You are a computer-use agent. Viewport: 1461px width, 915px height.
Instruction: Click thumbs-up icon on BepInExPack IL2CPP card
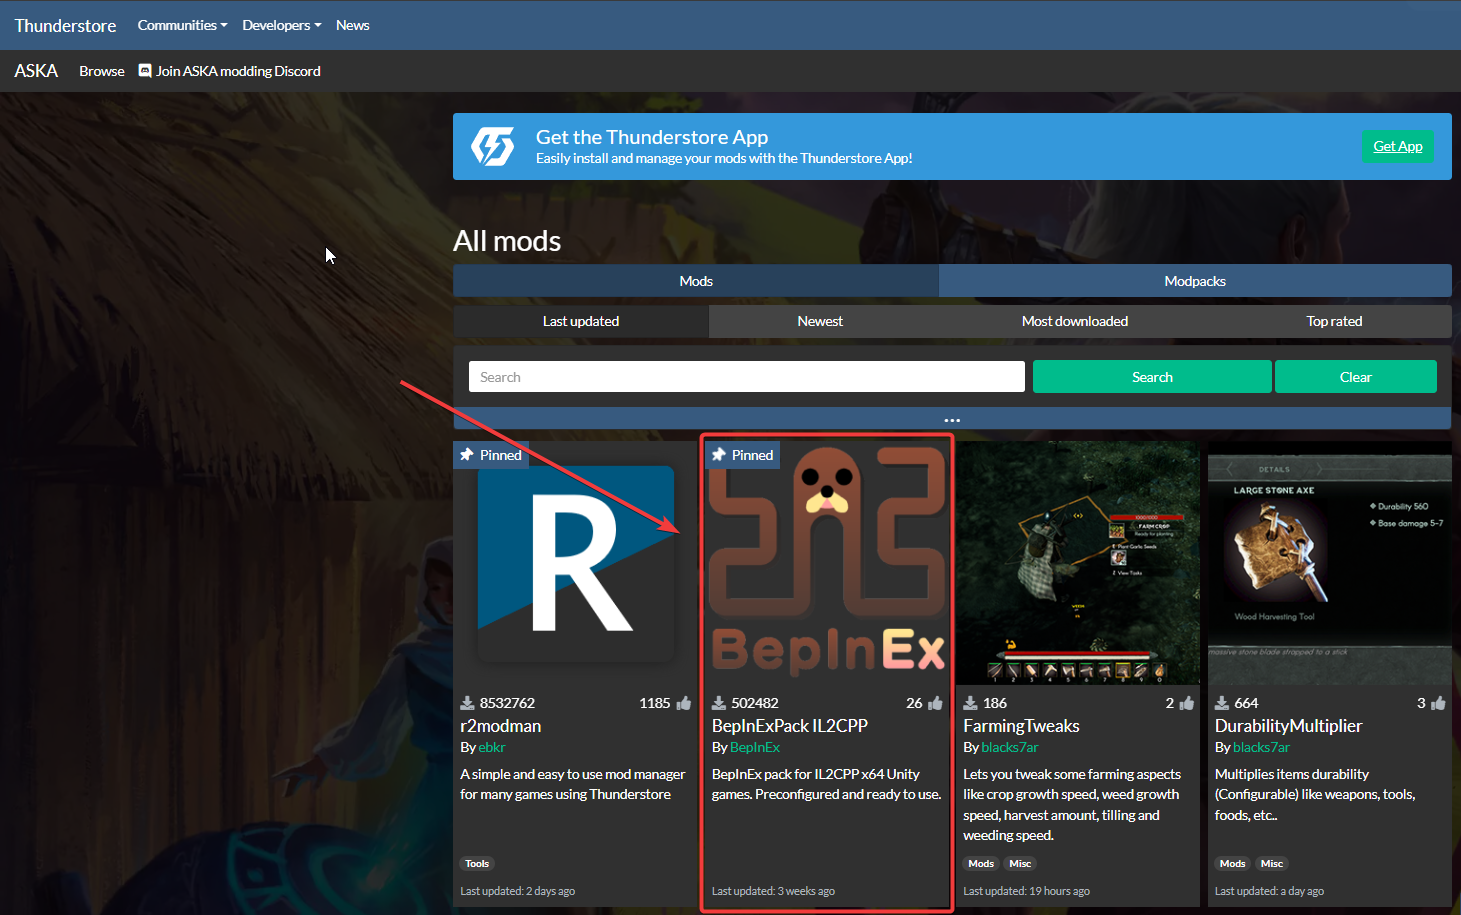click(935, 703)
